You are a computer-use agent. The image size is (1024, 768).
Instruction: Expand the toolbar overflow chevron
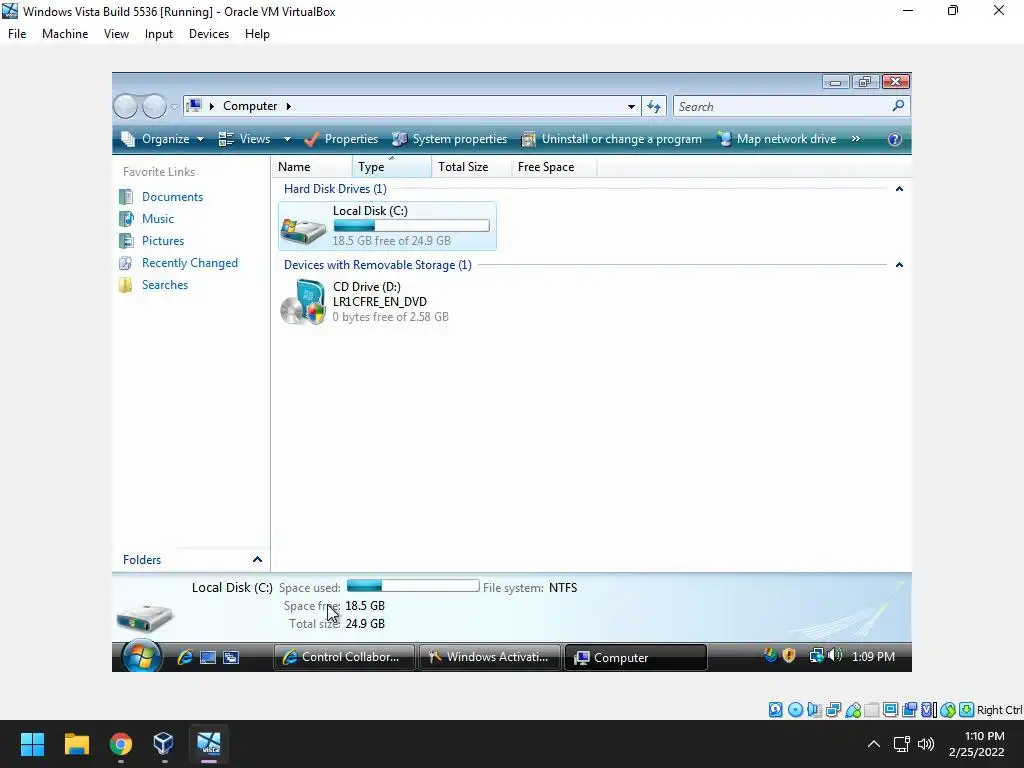click(x=856, y=138)
